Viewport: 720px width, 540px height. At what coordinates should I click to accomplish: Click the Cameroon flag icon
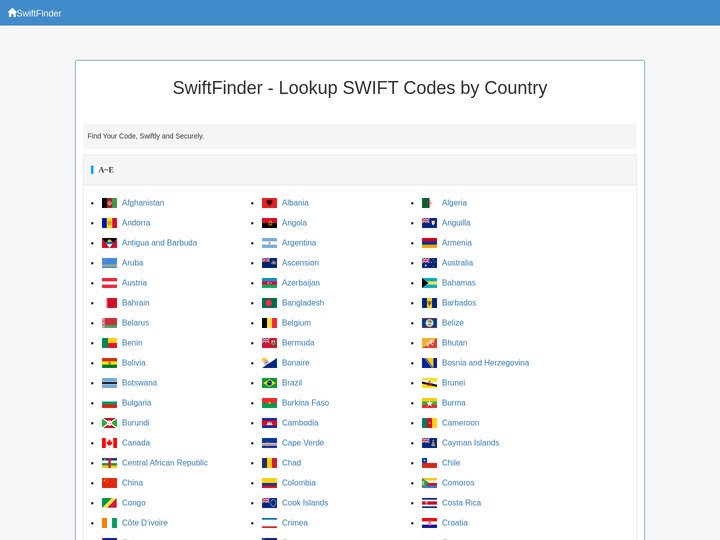coord(429,423)
